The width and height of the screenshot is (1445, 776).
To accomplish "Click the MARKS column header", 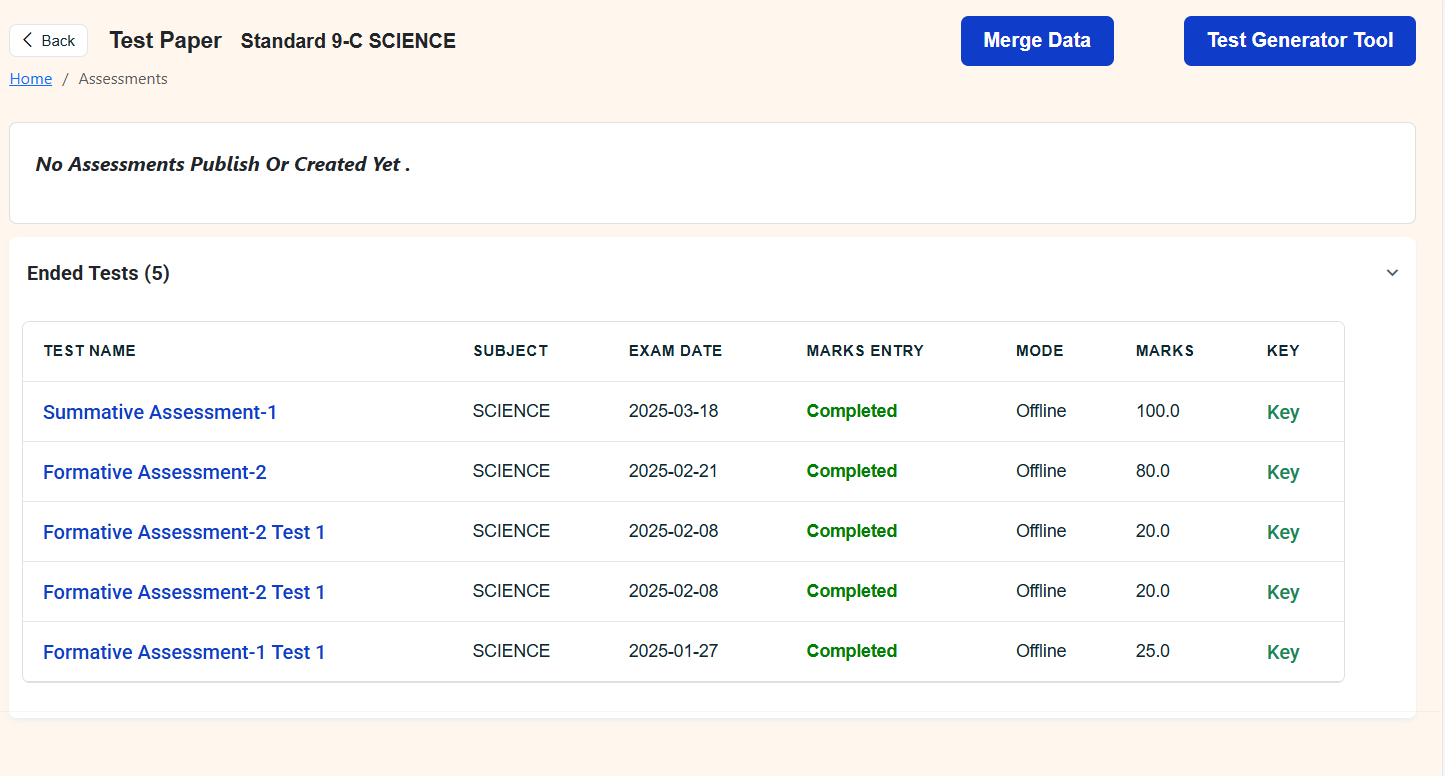I will click(1165, 351).
